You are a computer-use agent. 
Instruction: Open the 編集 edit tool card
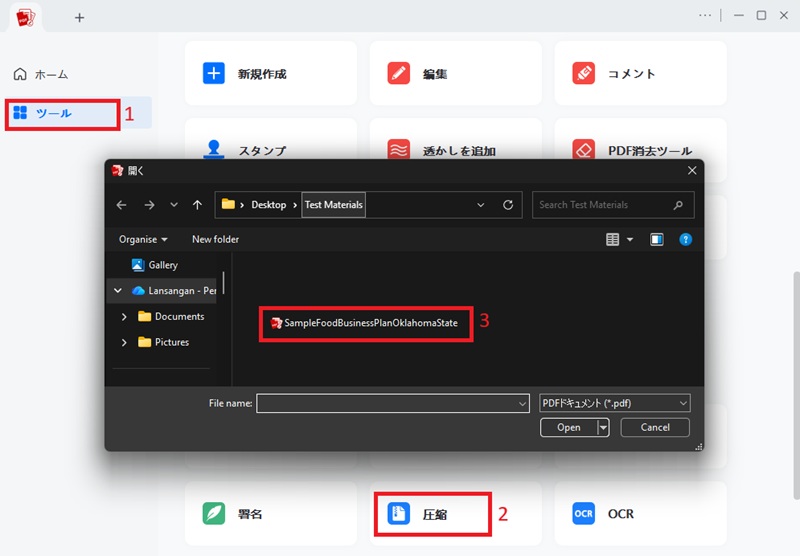pos(455,73)
